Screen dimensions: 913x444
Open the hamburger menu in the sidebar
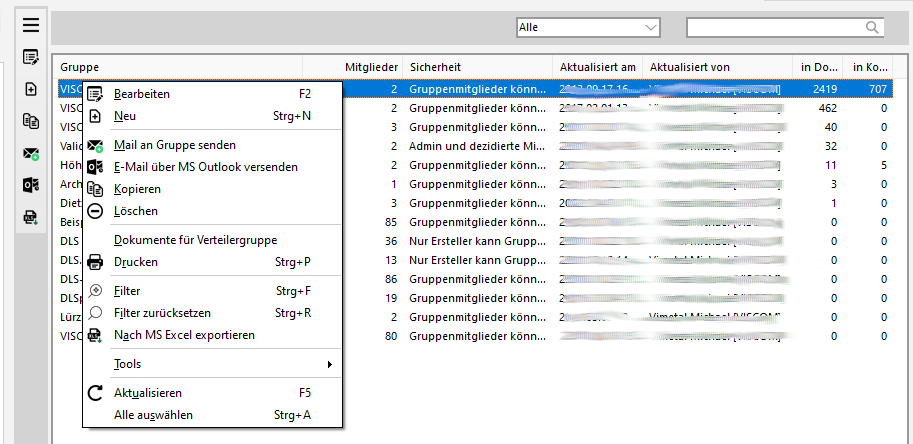[x=31, y=25]
